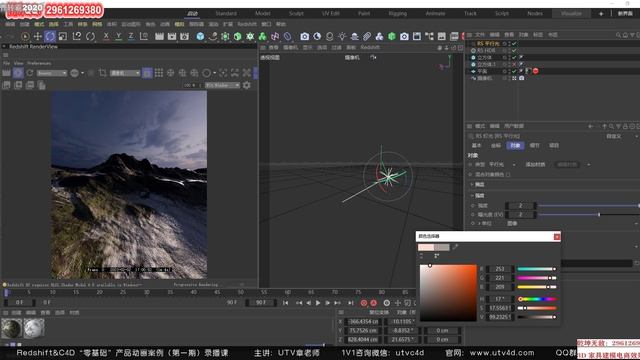Adjust the hue rainbow slider
The width and height of the screenshot is (640, 360).
pyautogui.click(x=537, y=299)
